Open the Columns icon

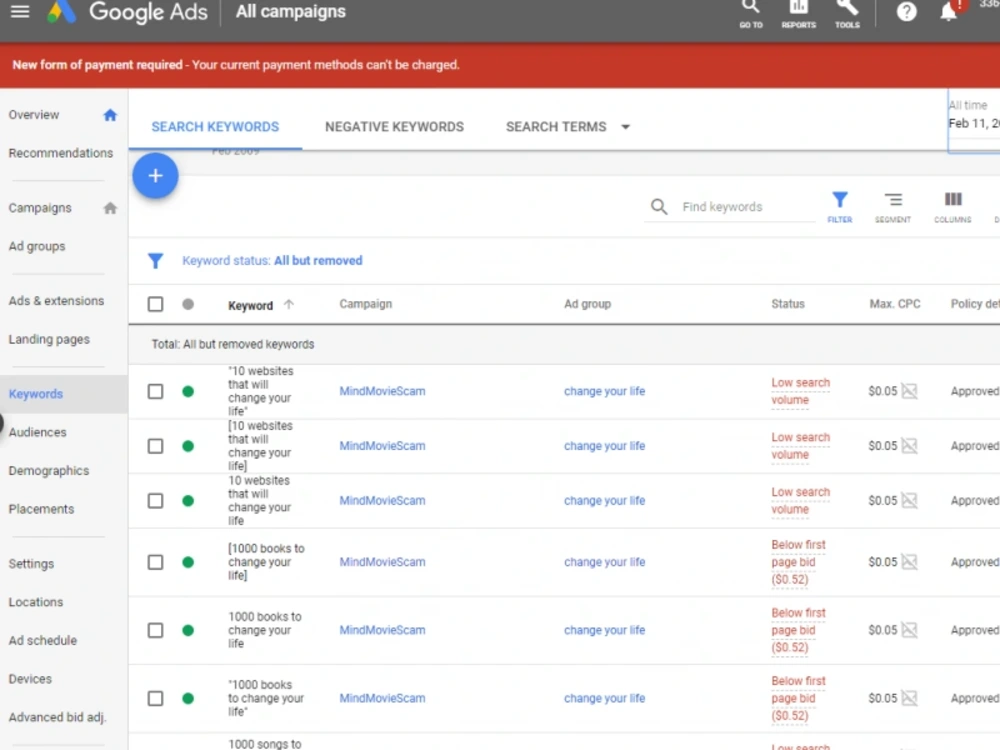[x=953, y=207]
